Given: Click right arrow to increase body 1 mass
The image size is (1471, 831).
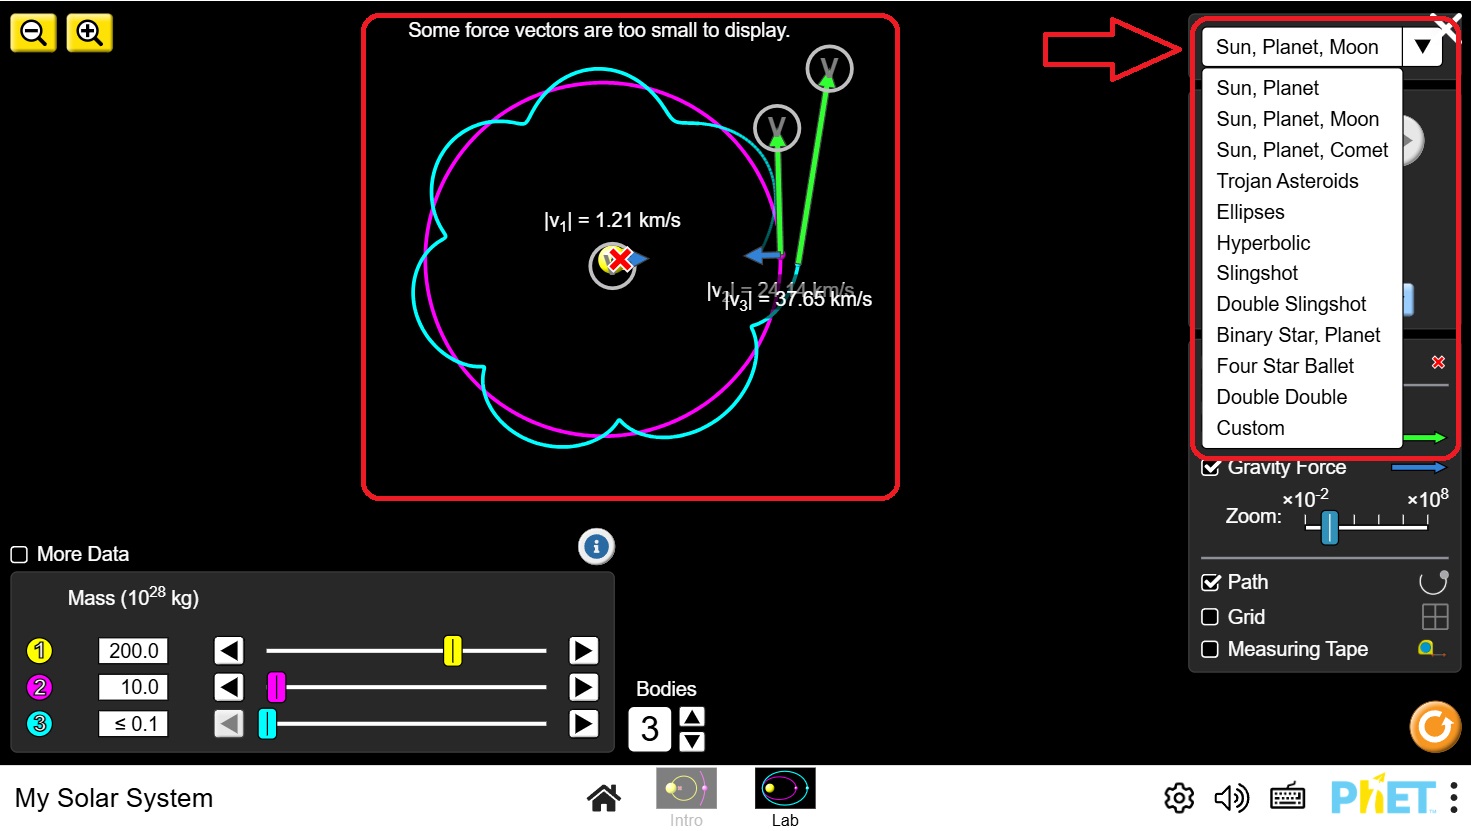Looking at the screenshot, I should [x=583, y=651].
